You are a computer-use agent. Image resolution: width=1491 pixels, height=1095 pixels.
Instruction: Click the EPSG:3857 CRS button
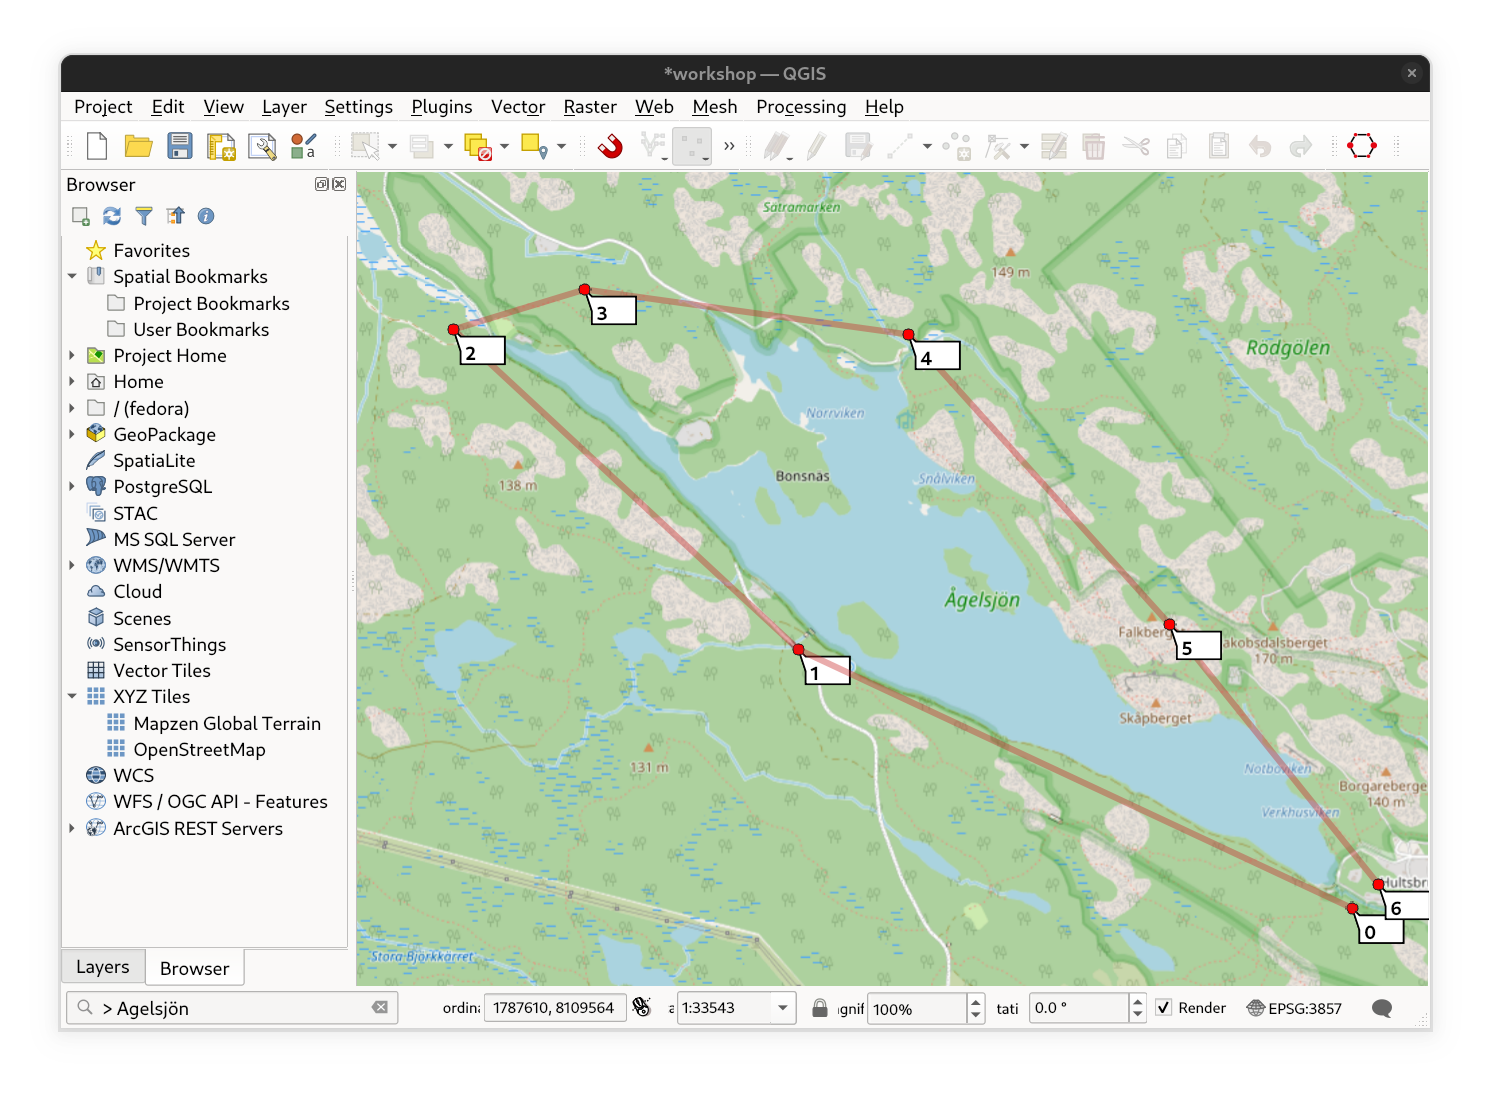1294,1008
